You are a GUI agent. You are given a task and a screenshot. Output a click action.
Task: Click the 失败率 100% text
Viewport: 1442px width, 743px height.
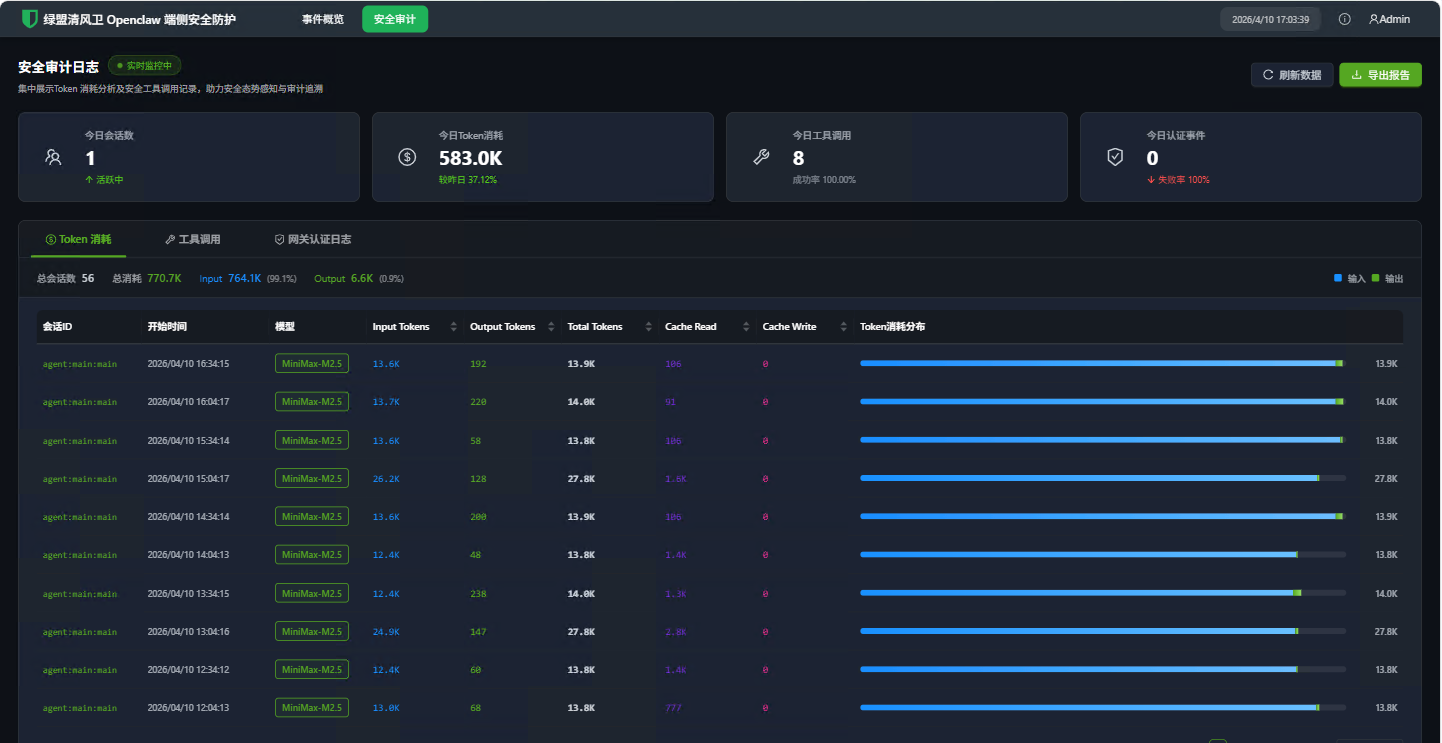tap(1178, 180)
